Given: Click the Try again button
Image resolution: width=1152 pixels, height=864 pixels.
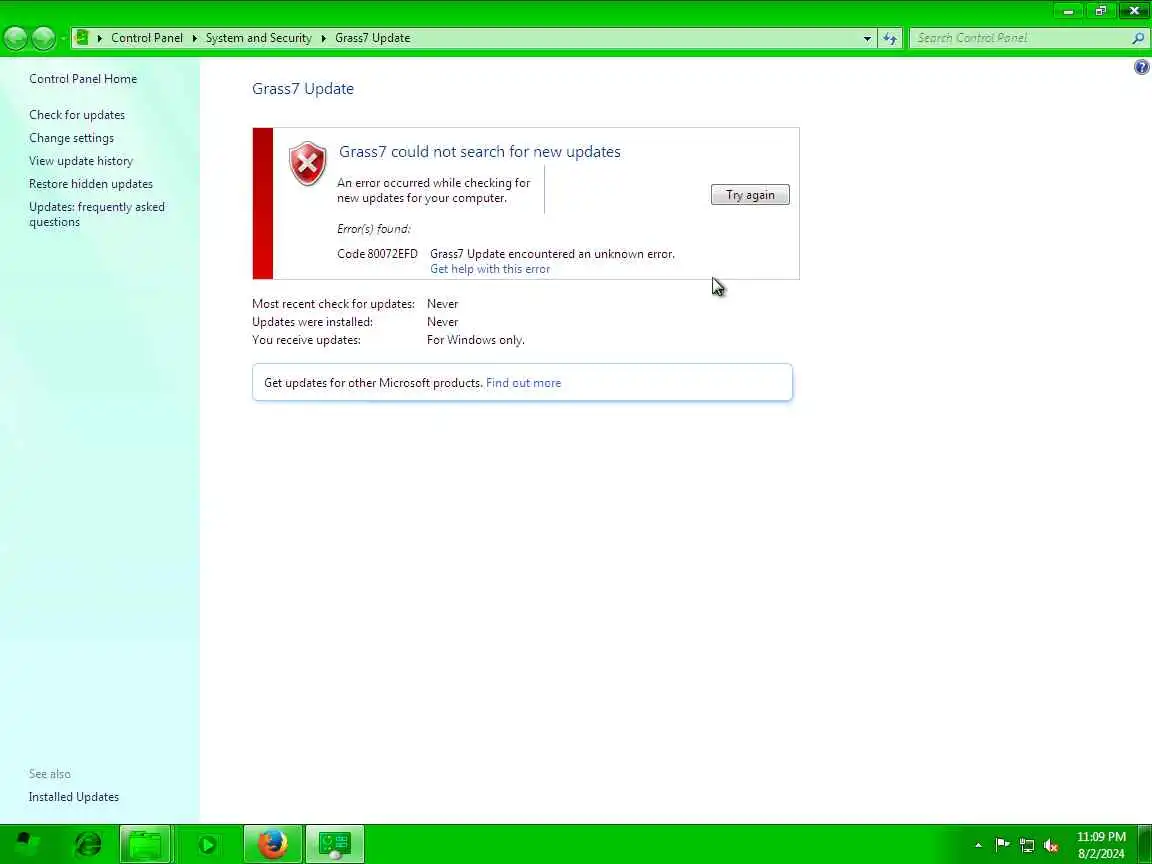Looking at the screenshot, I should (x=750, y=195).
